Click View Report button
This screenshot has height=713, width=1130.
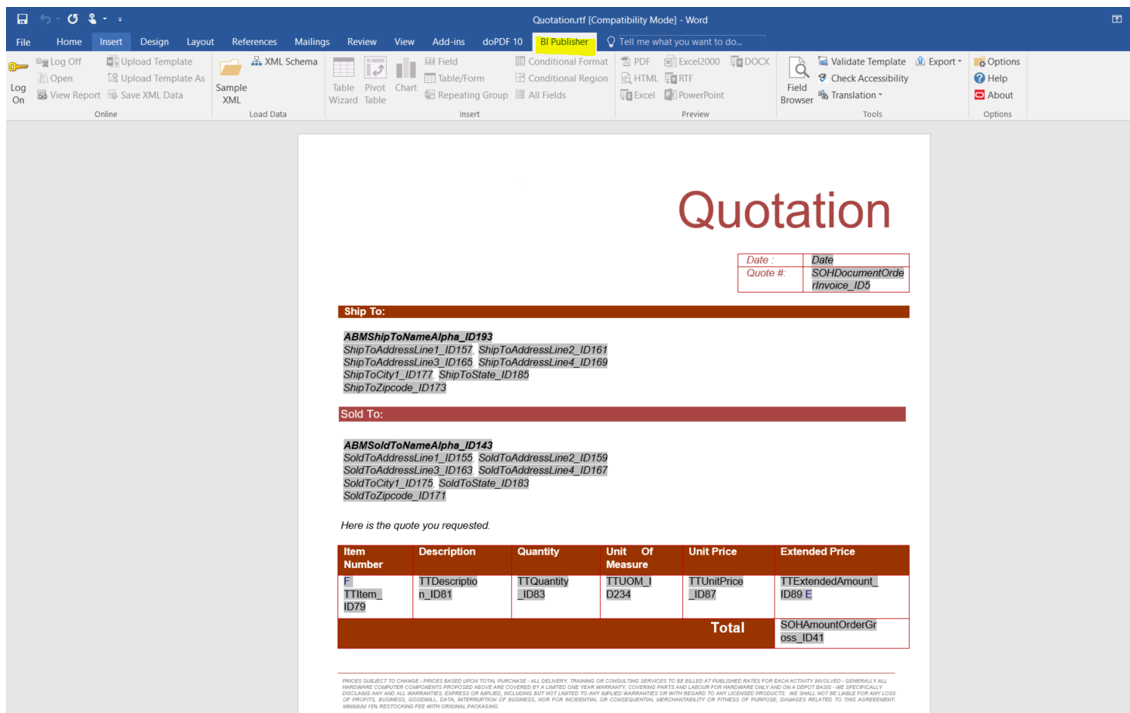[x=68, y=95]
